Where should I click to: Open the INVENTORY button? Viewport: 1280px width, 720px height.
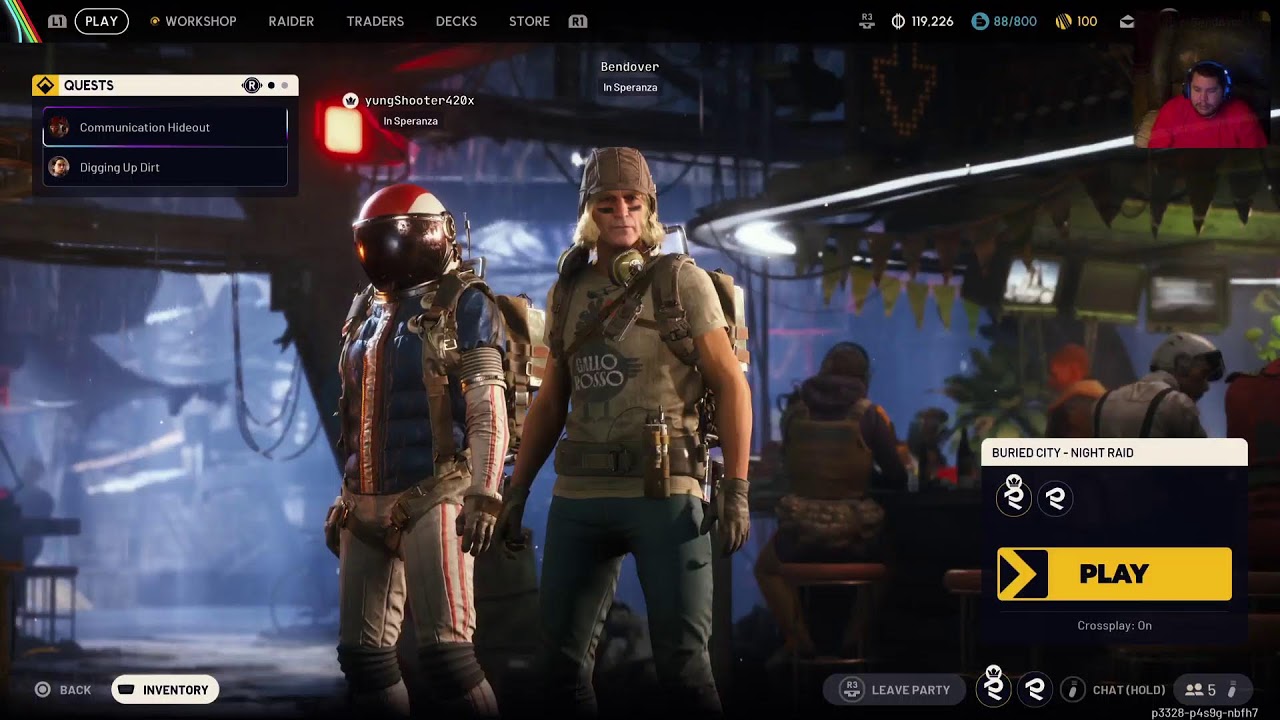[165, 690]
